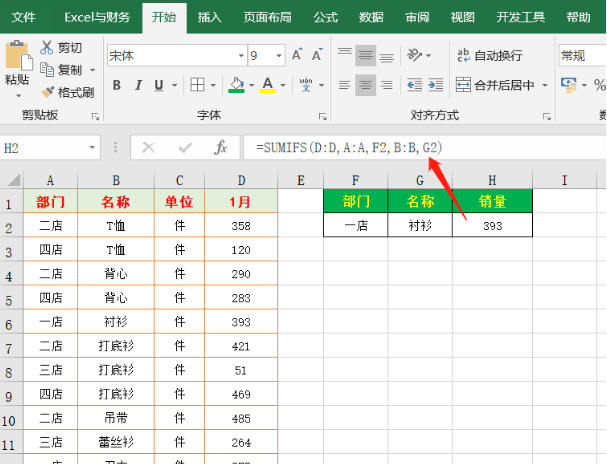Toggle Bold formatting
The height and width of the screenshot is (464, 607).
tap(117, 85)
